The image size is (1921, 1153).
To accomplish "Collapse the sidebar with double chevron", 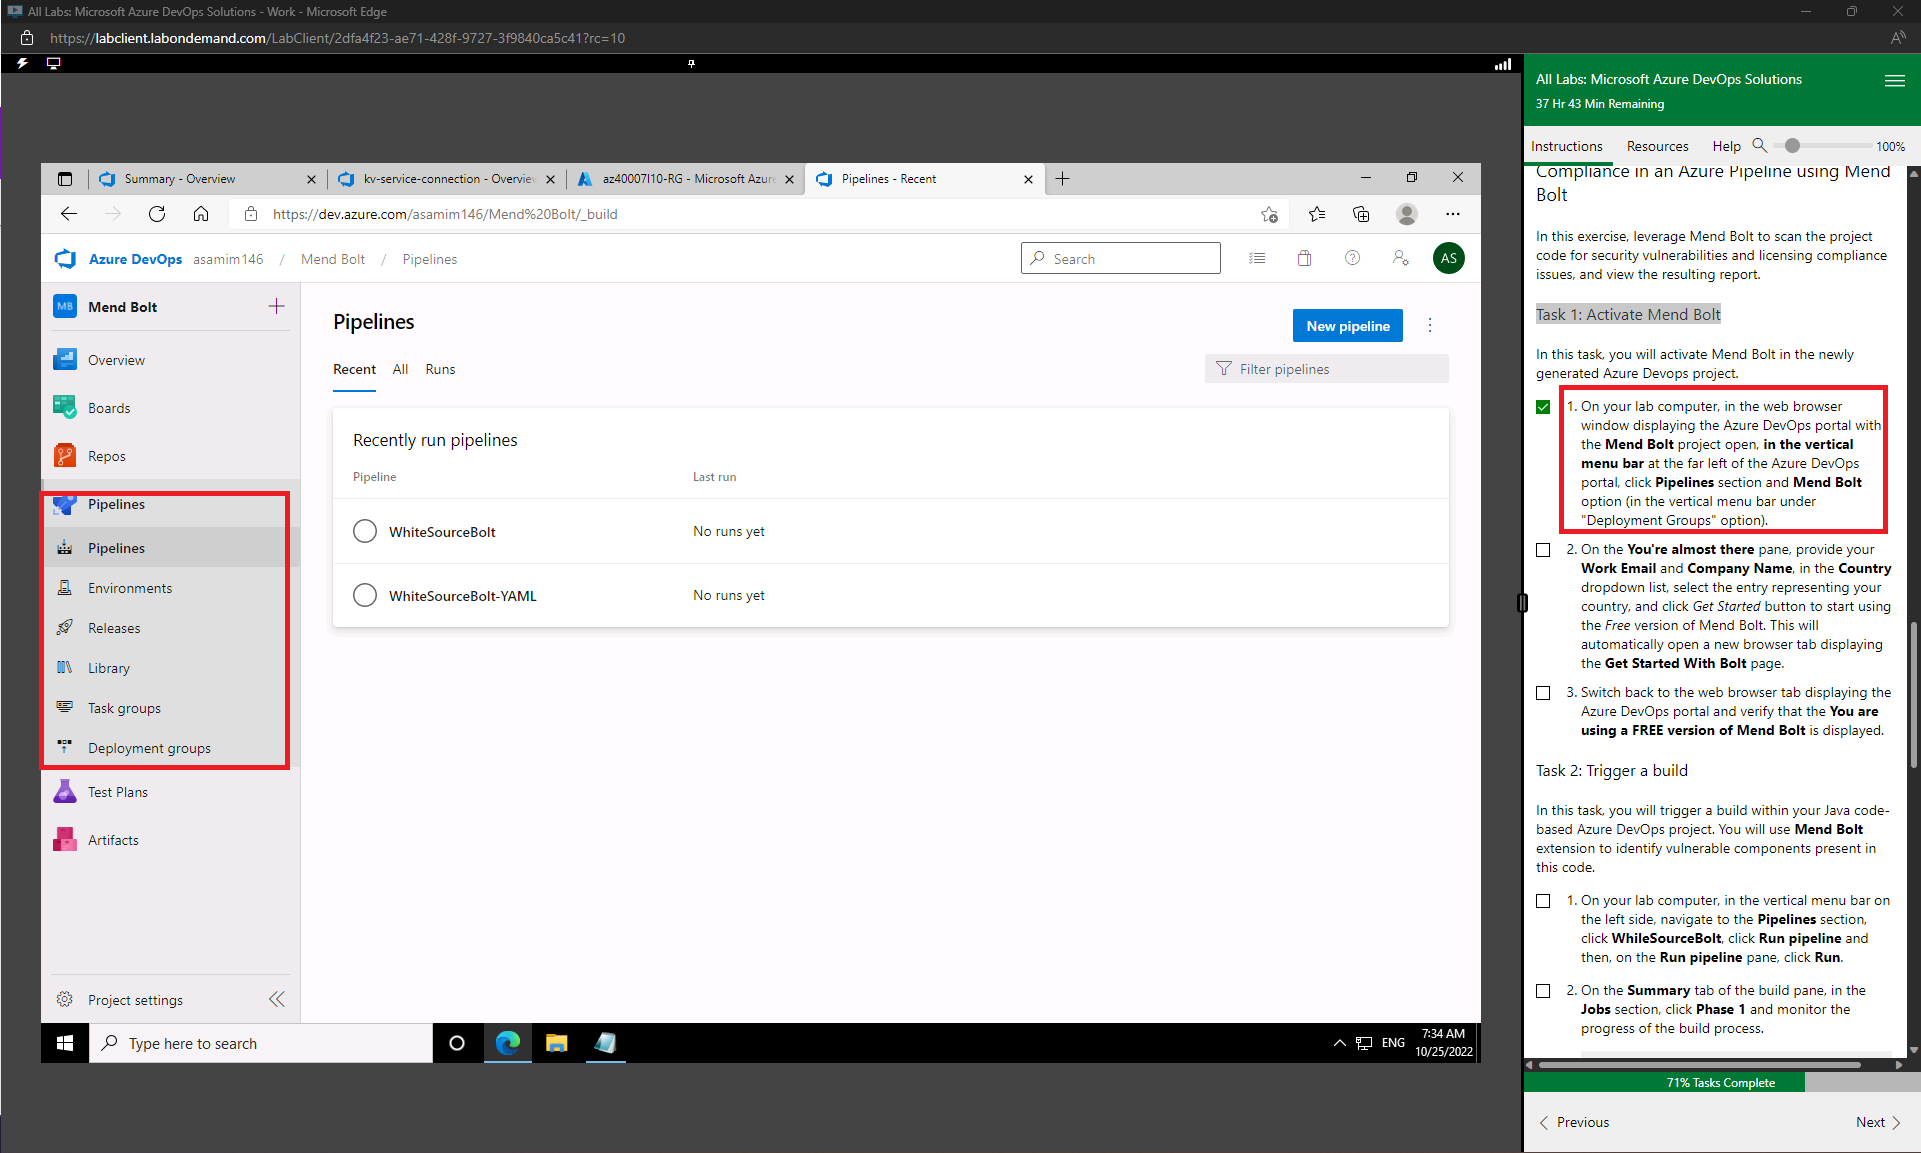I will (x=277, y=1000).
